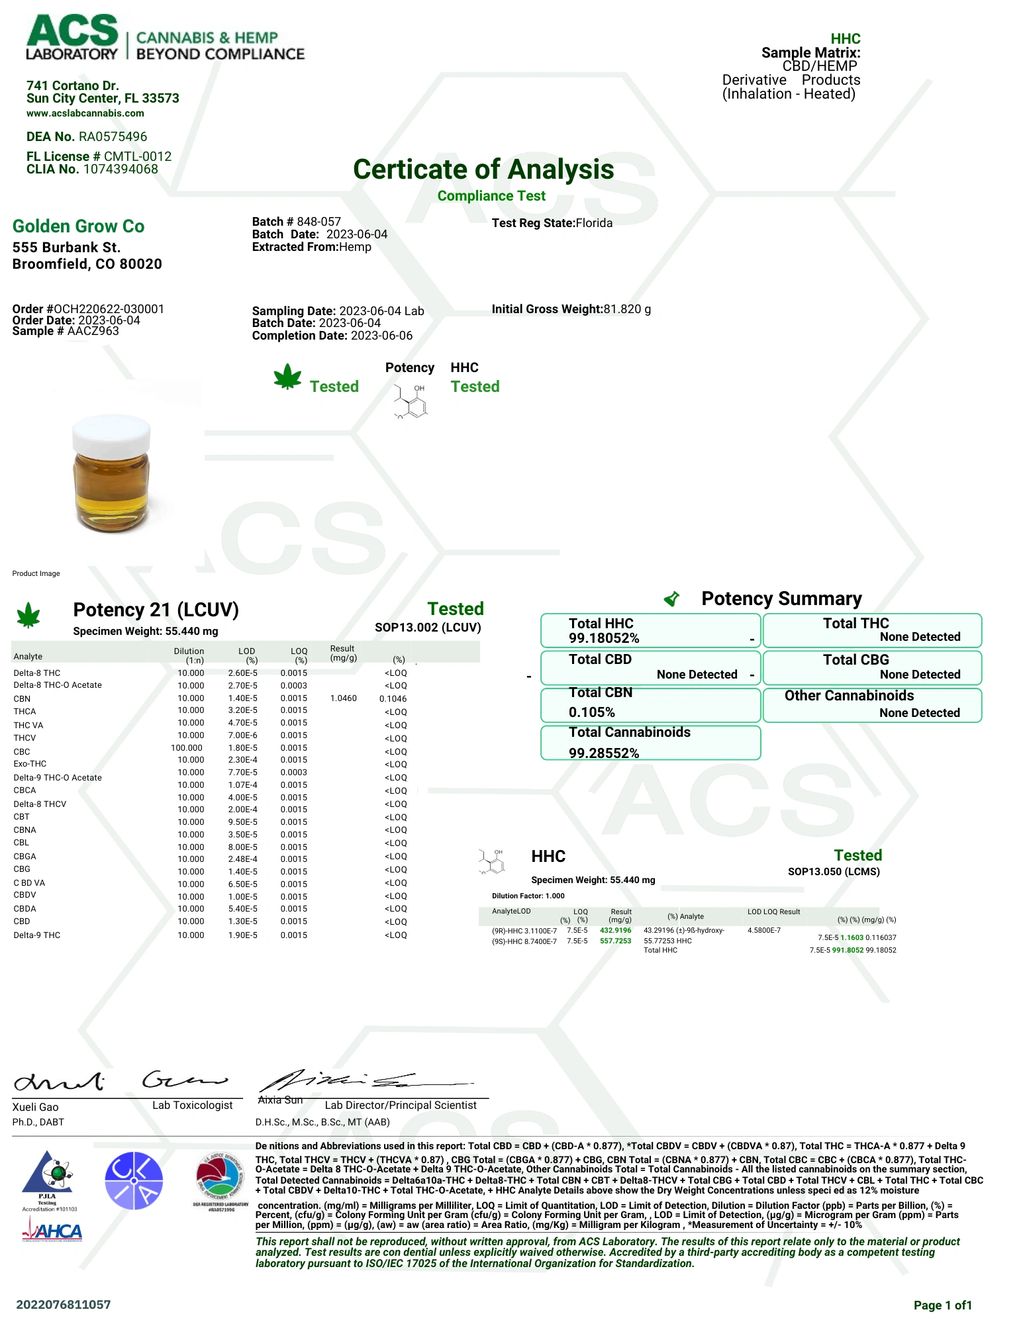Click the SOP13.002 (LCUV) method label

click(x=428, y=628)
